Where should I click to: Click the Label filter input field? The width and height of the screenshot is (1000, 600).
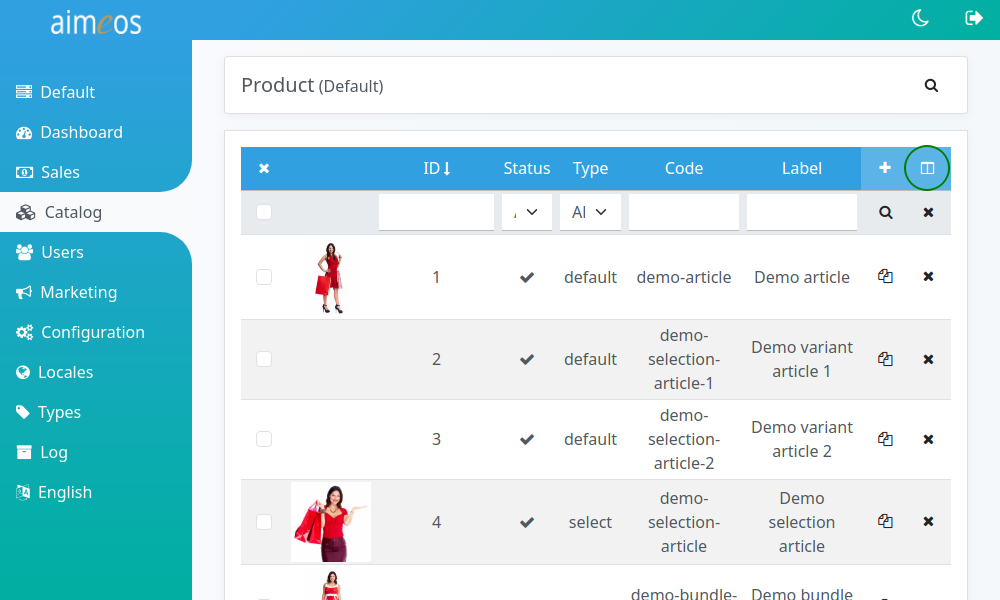coord(802,212)
